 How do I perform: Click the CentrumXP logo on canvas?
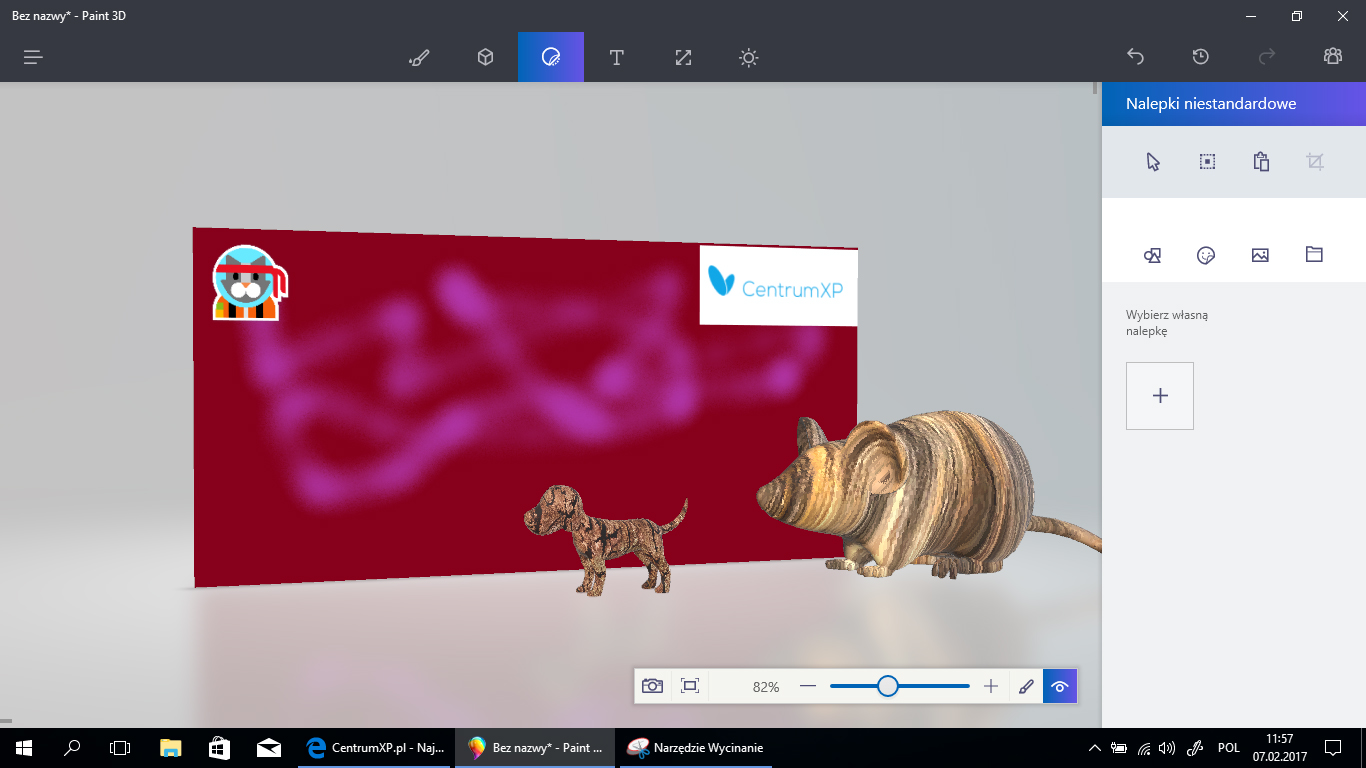click(779, 285)
